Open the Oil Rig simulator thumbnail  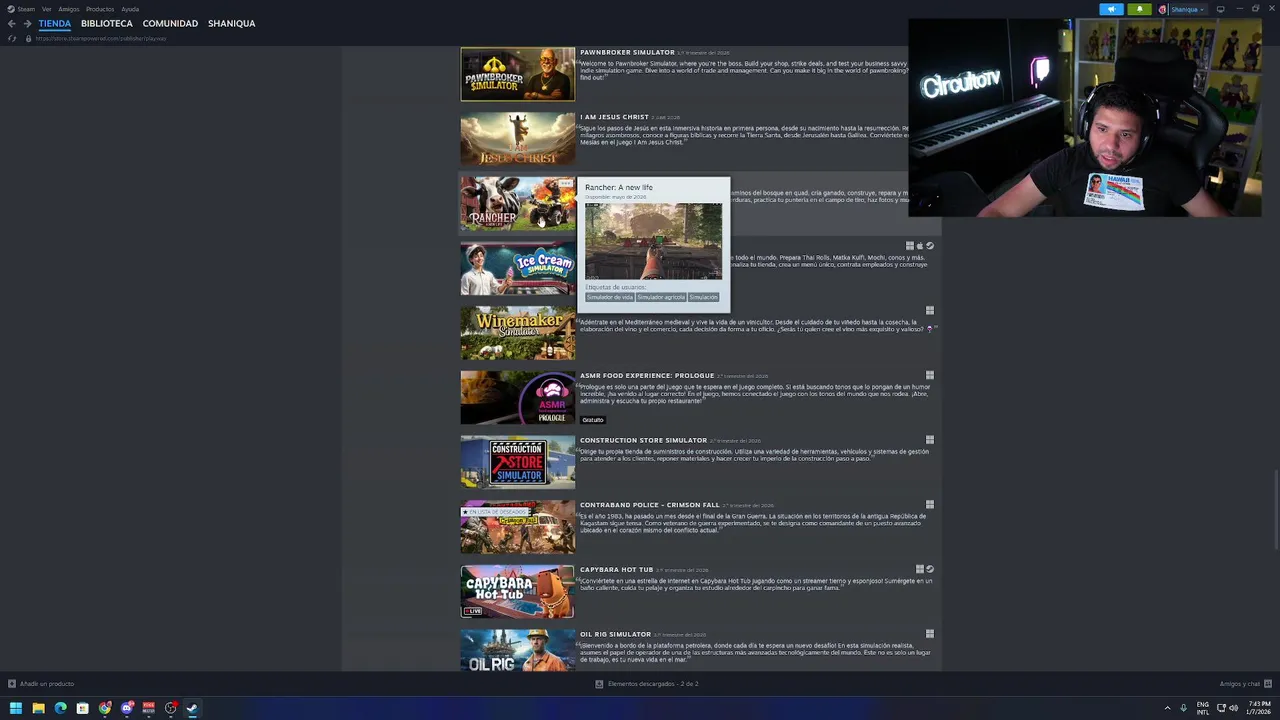[x=518, y=650]
